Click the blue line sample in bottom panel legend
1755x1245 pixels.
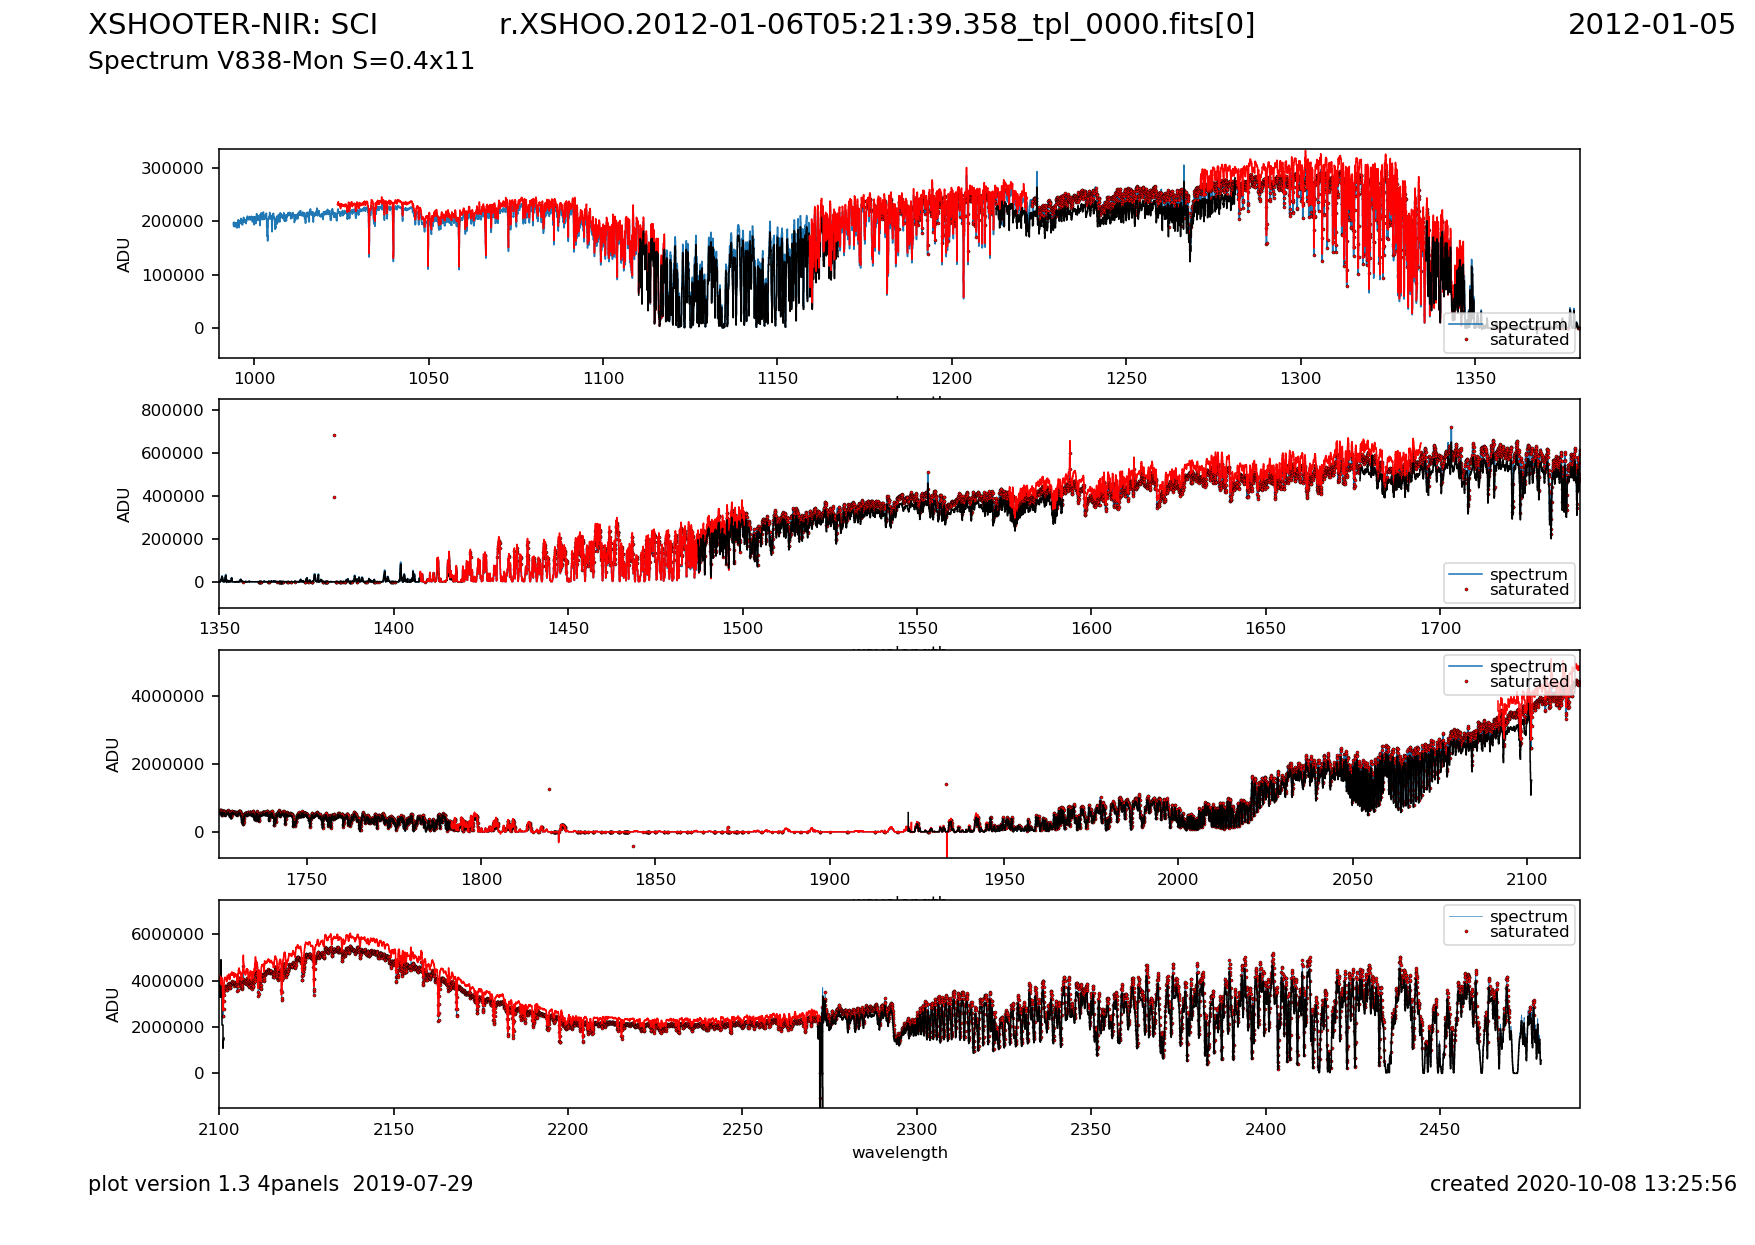tap(1466, 917)
